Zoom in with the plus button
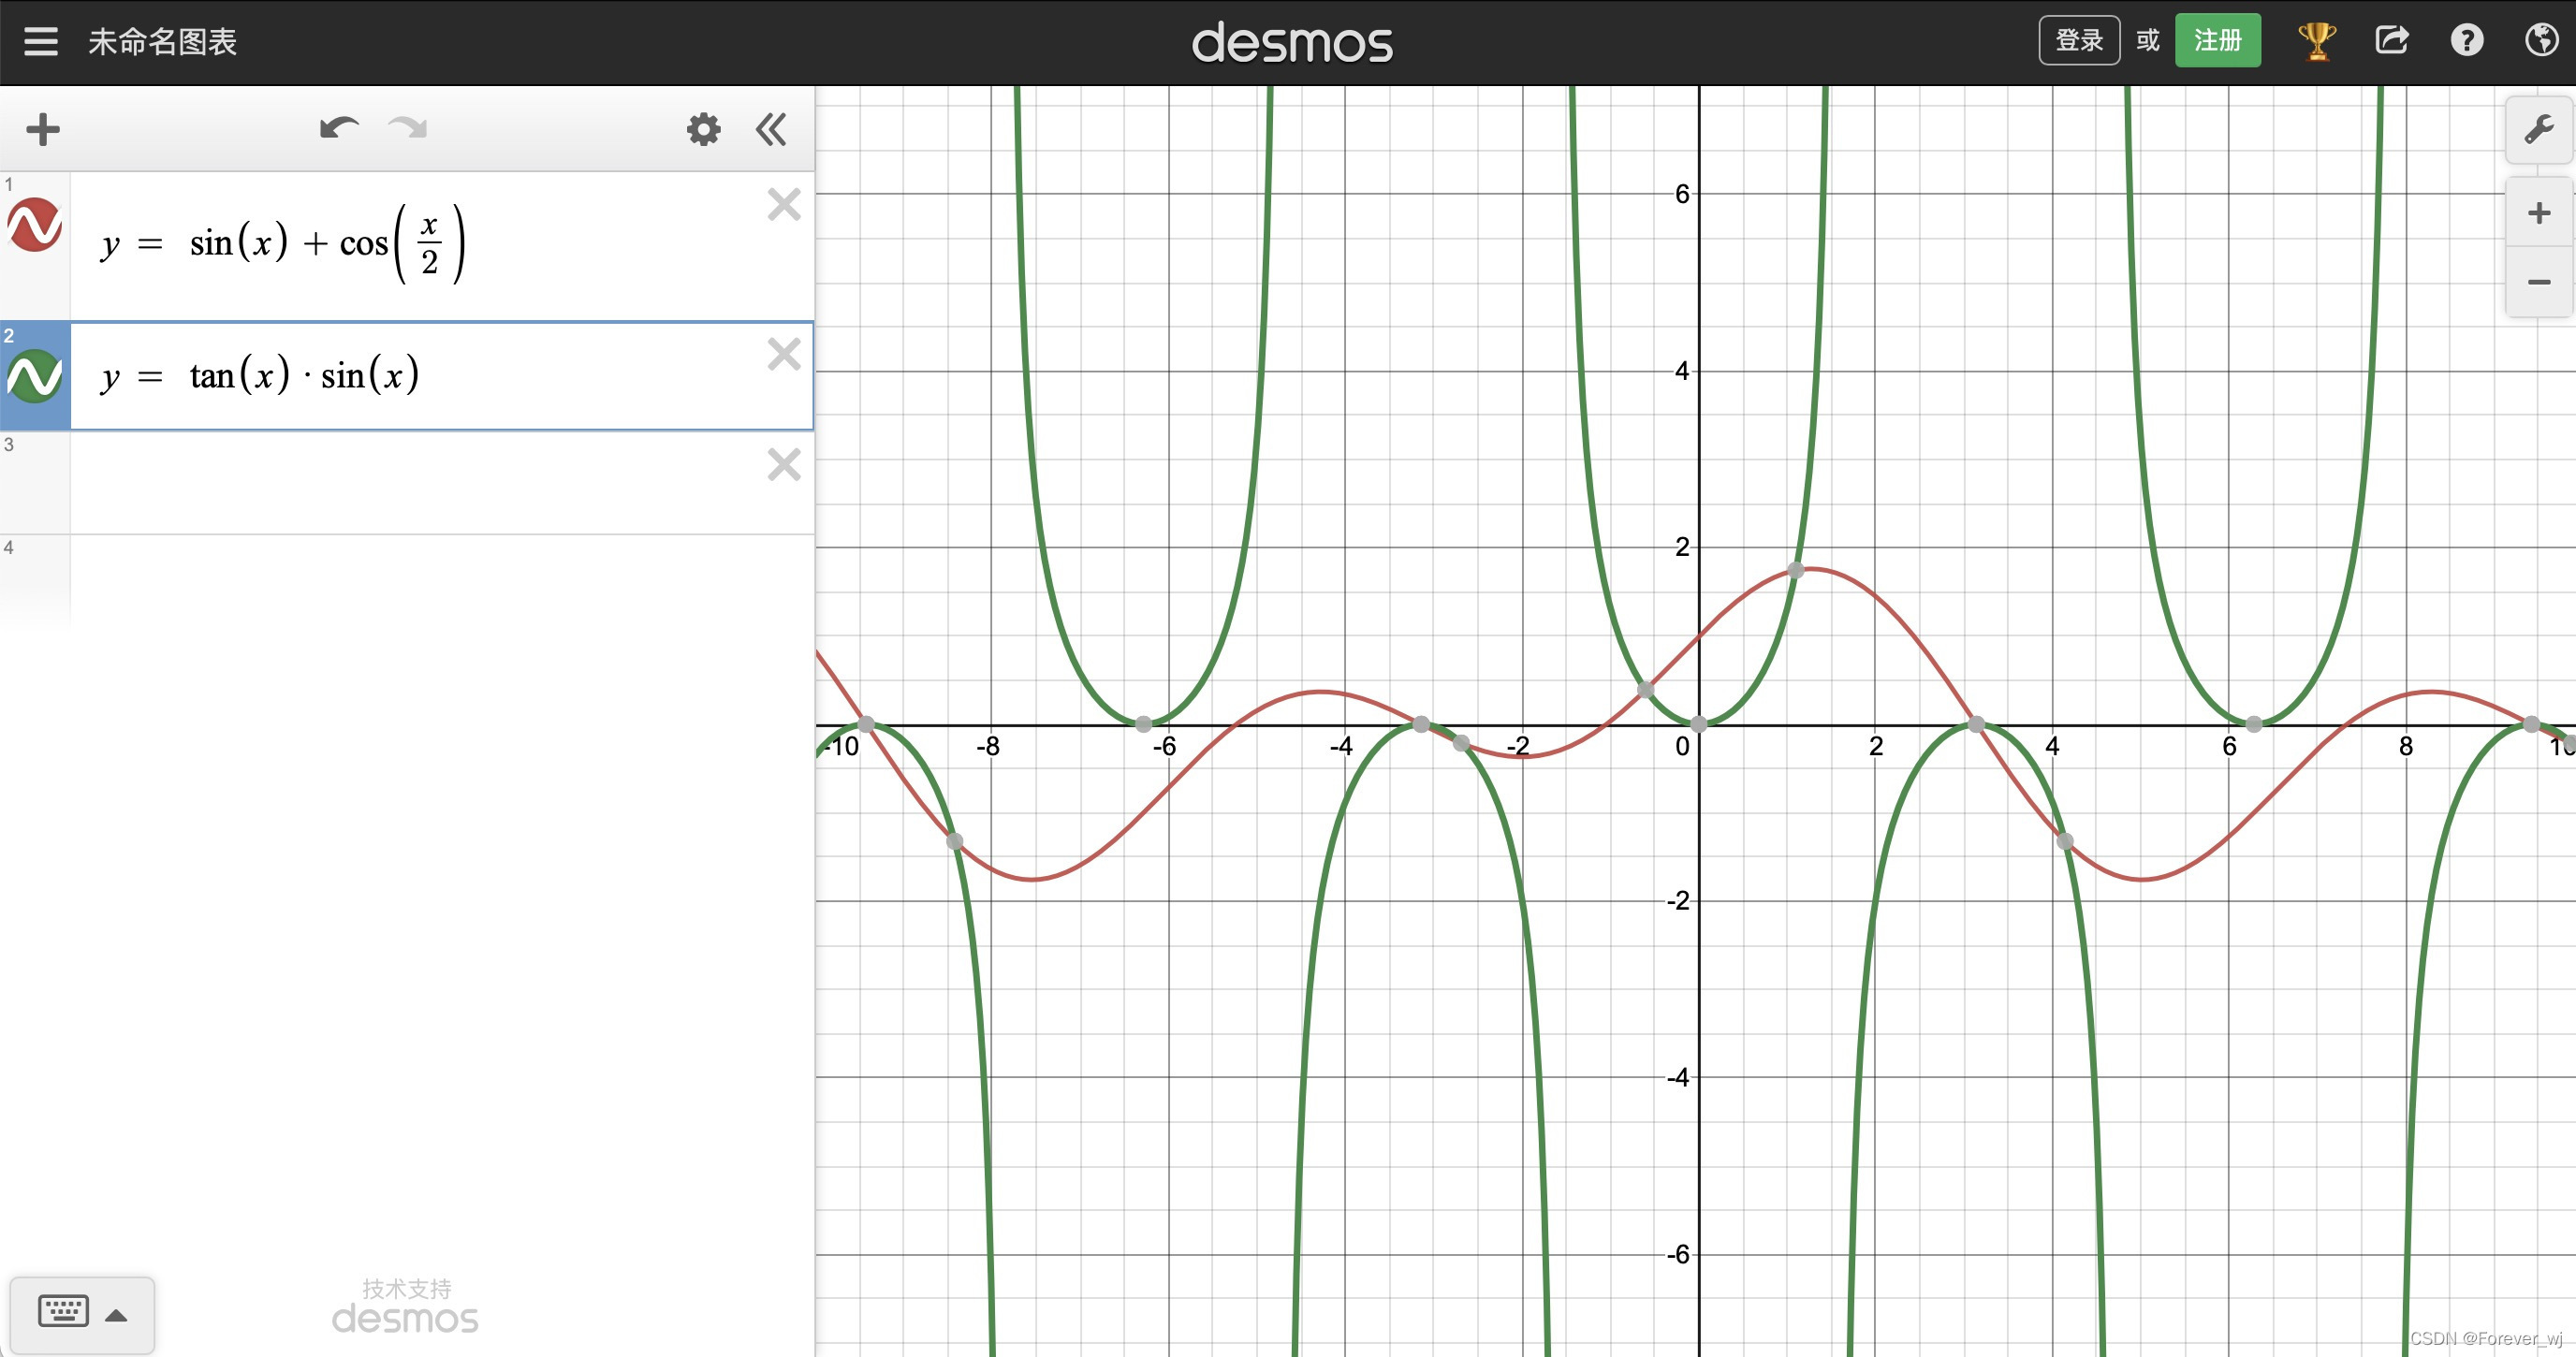Image resolution: width=2576 pixels, height=1357 pixels. [2538, 212]
